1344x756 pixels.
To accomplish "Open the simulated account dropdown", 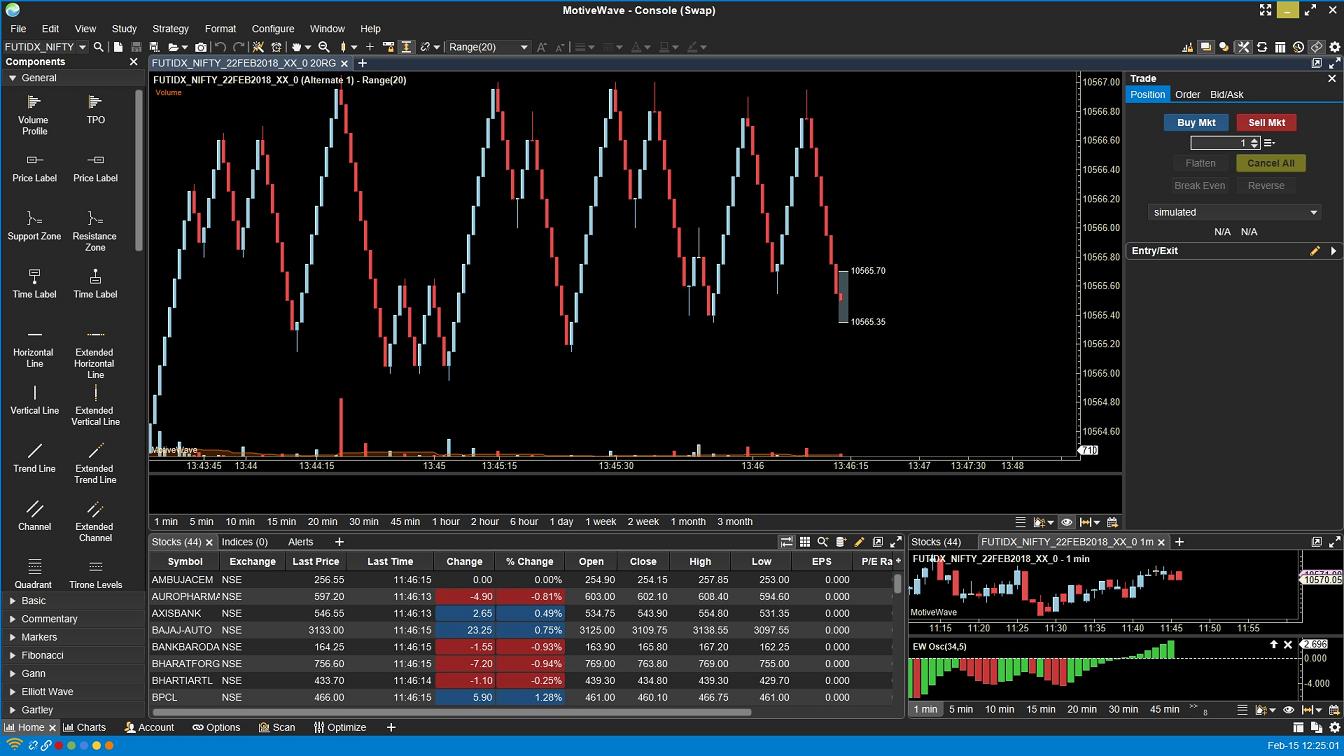I will 1235,212.
